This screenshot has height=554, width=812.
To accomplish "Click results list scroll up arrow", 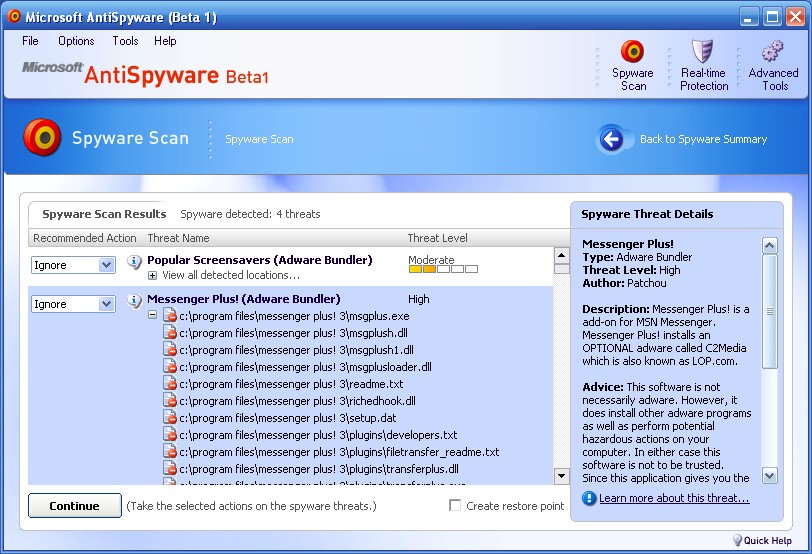I will (561, 255).
